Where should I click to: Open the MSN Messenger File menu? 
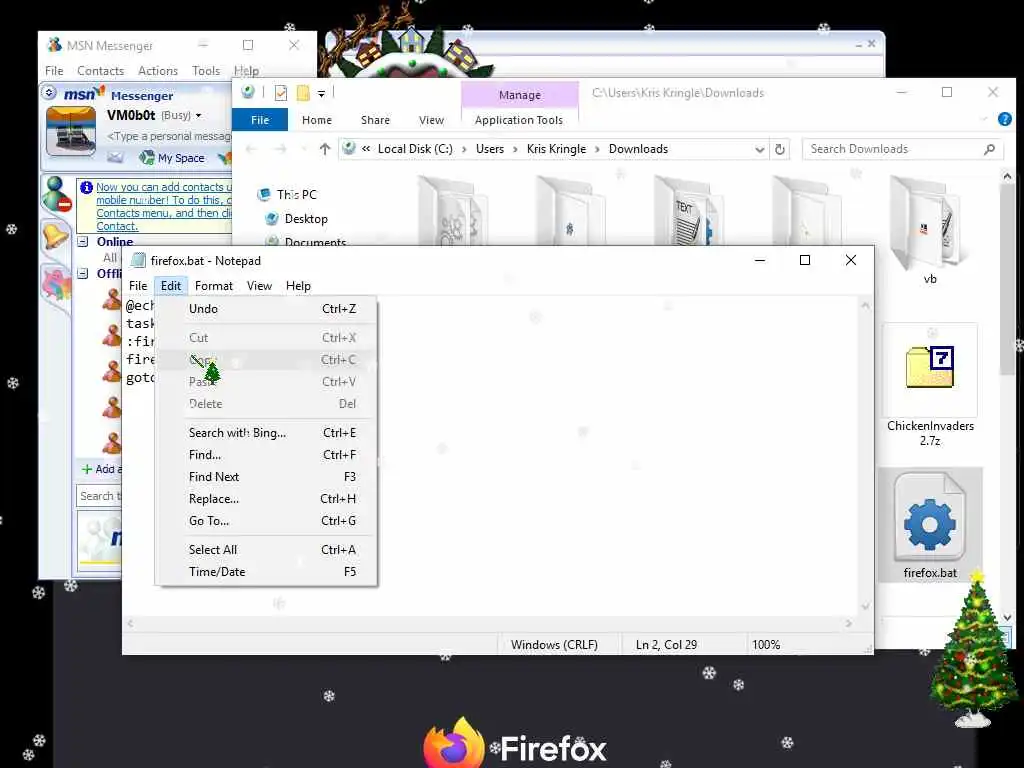[54, 71]
